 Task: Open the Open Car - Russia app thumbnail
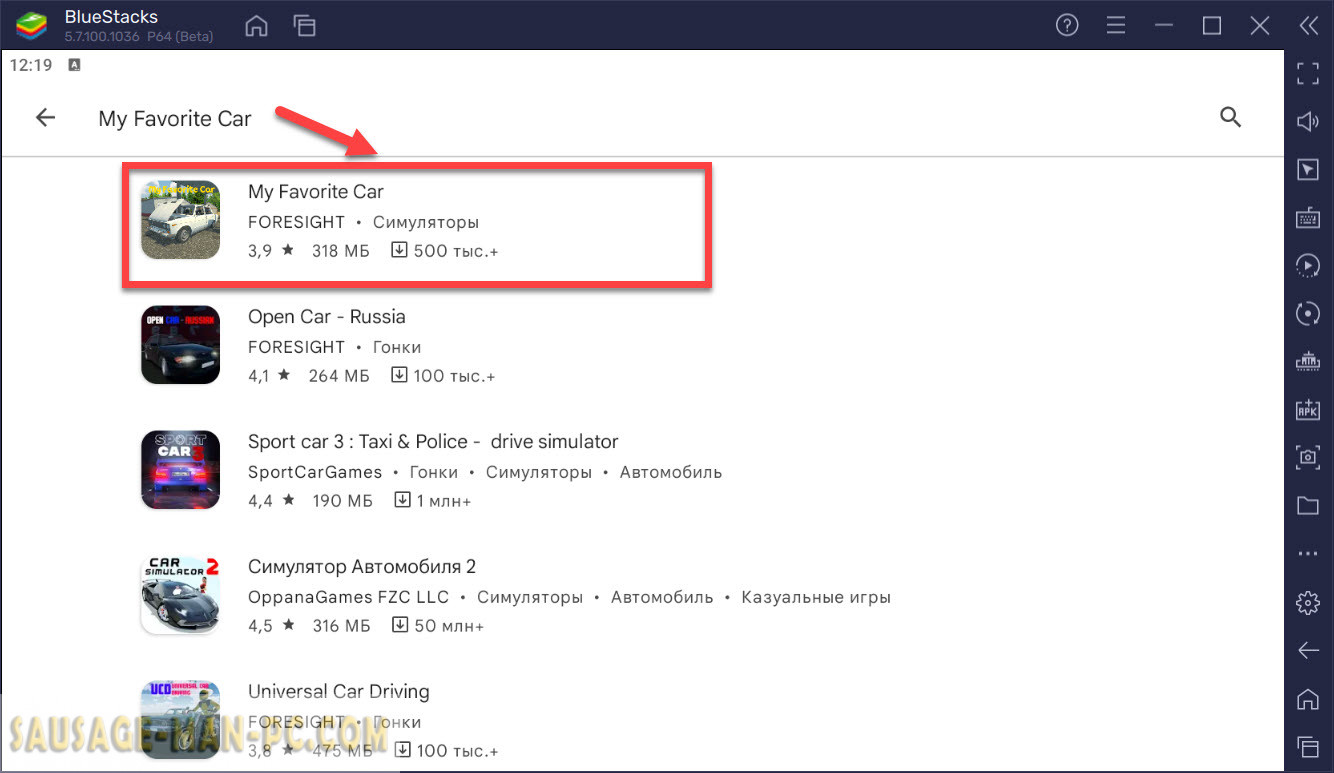[x=180, y=345]
